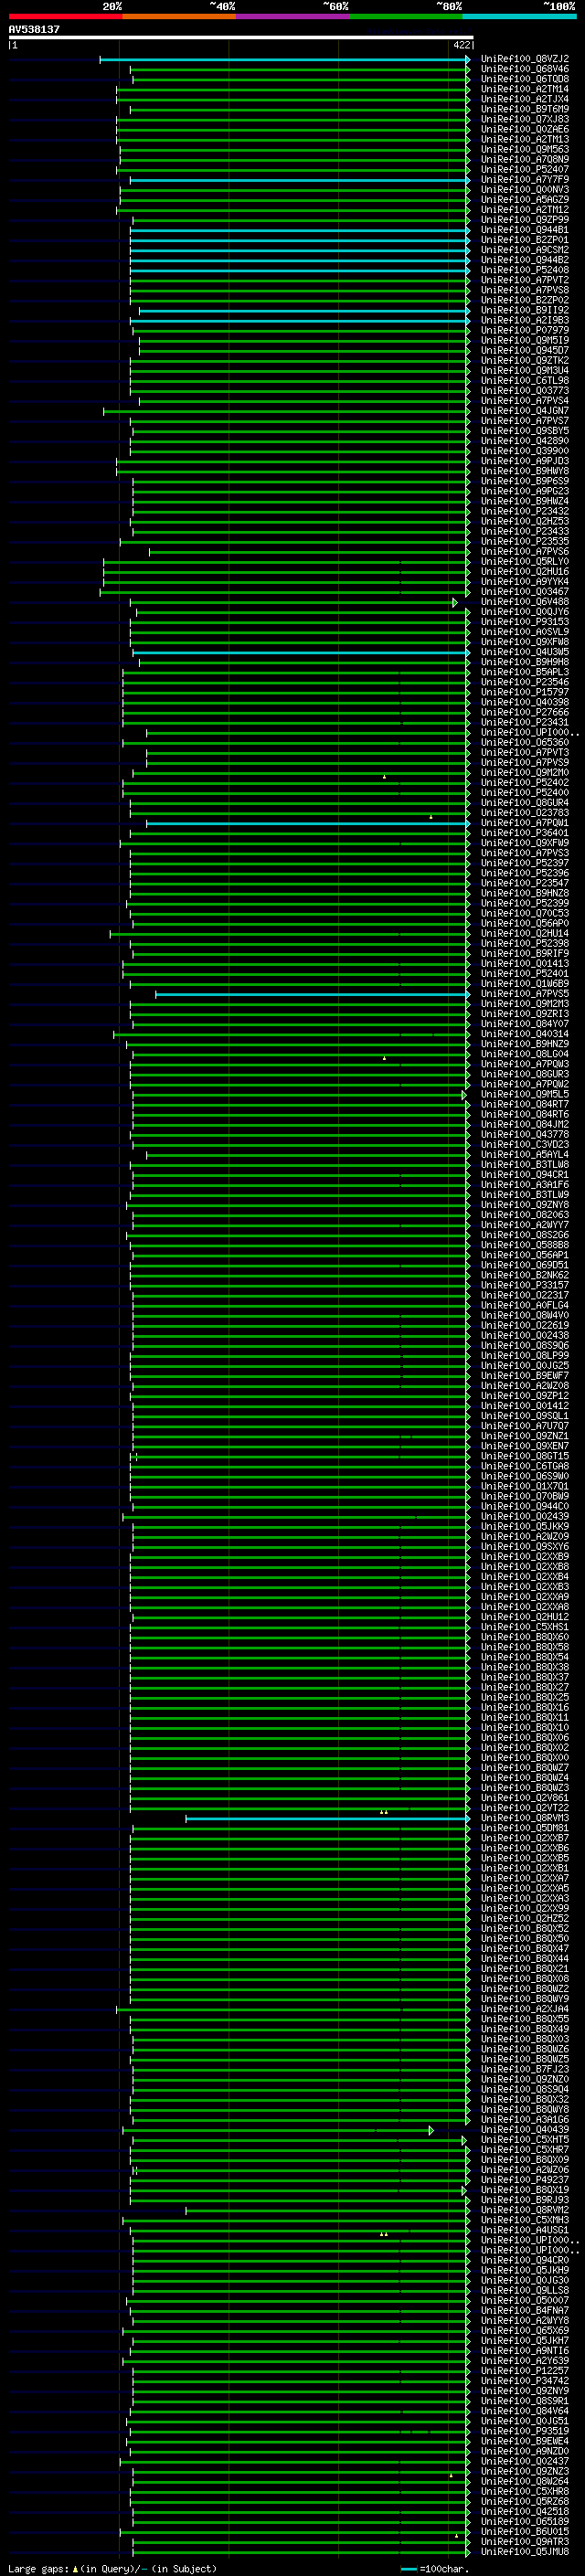Image resolution: width=585 pixels, height=2576 pixels.
Task: Click the cyan ~100% identity color segment
Action: click(x=519, y=16)
